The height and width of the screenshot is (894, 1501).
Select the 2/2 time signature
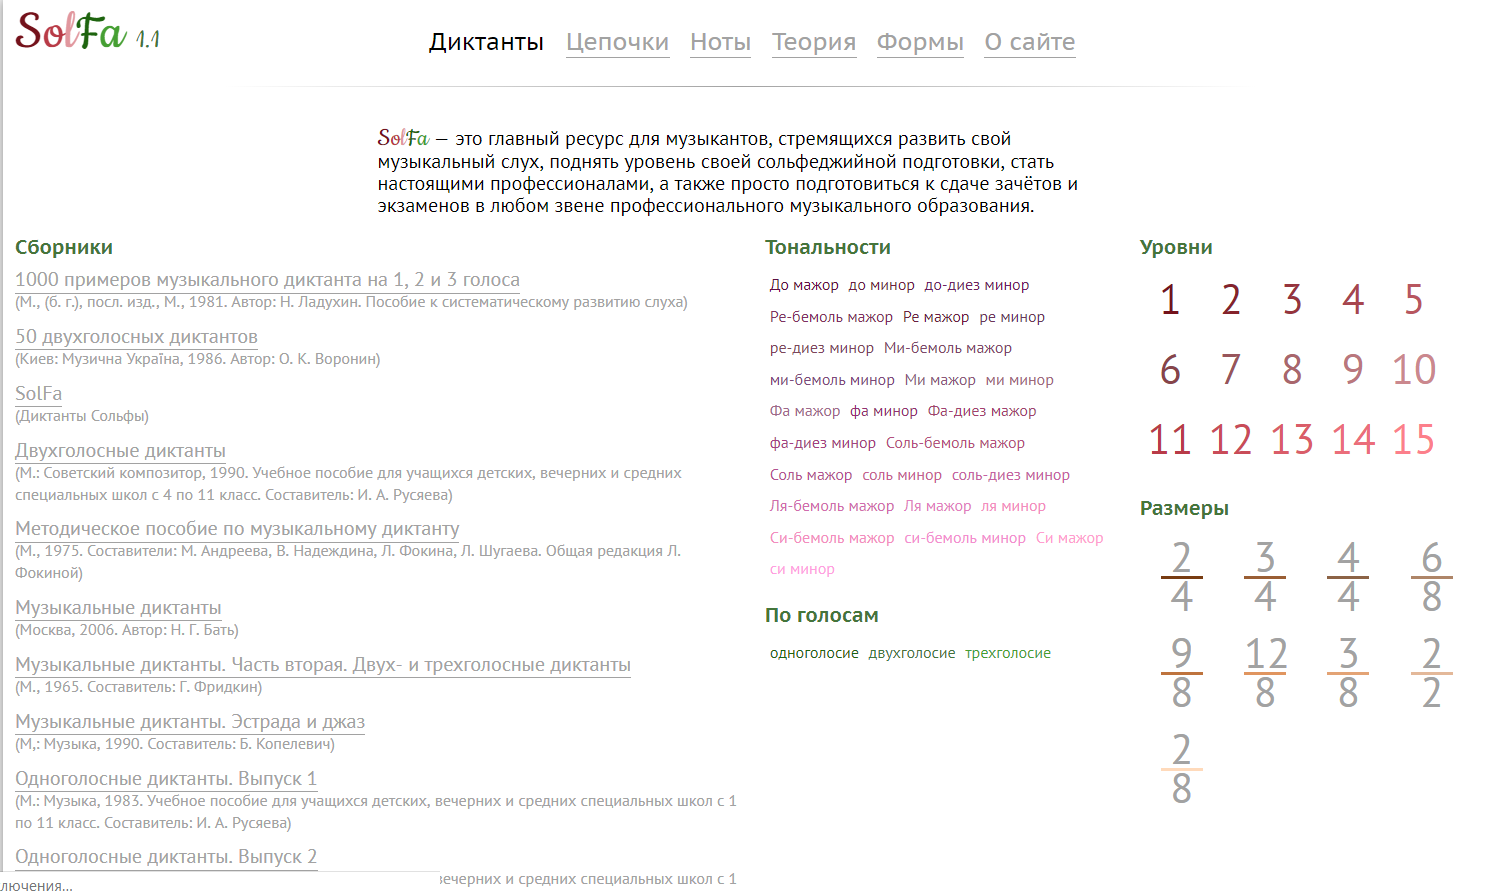1431,673
